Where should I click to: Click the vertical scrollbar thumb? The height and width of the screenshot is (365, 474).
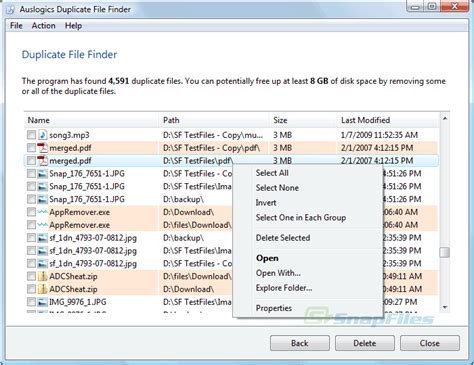click(445, 252)
